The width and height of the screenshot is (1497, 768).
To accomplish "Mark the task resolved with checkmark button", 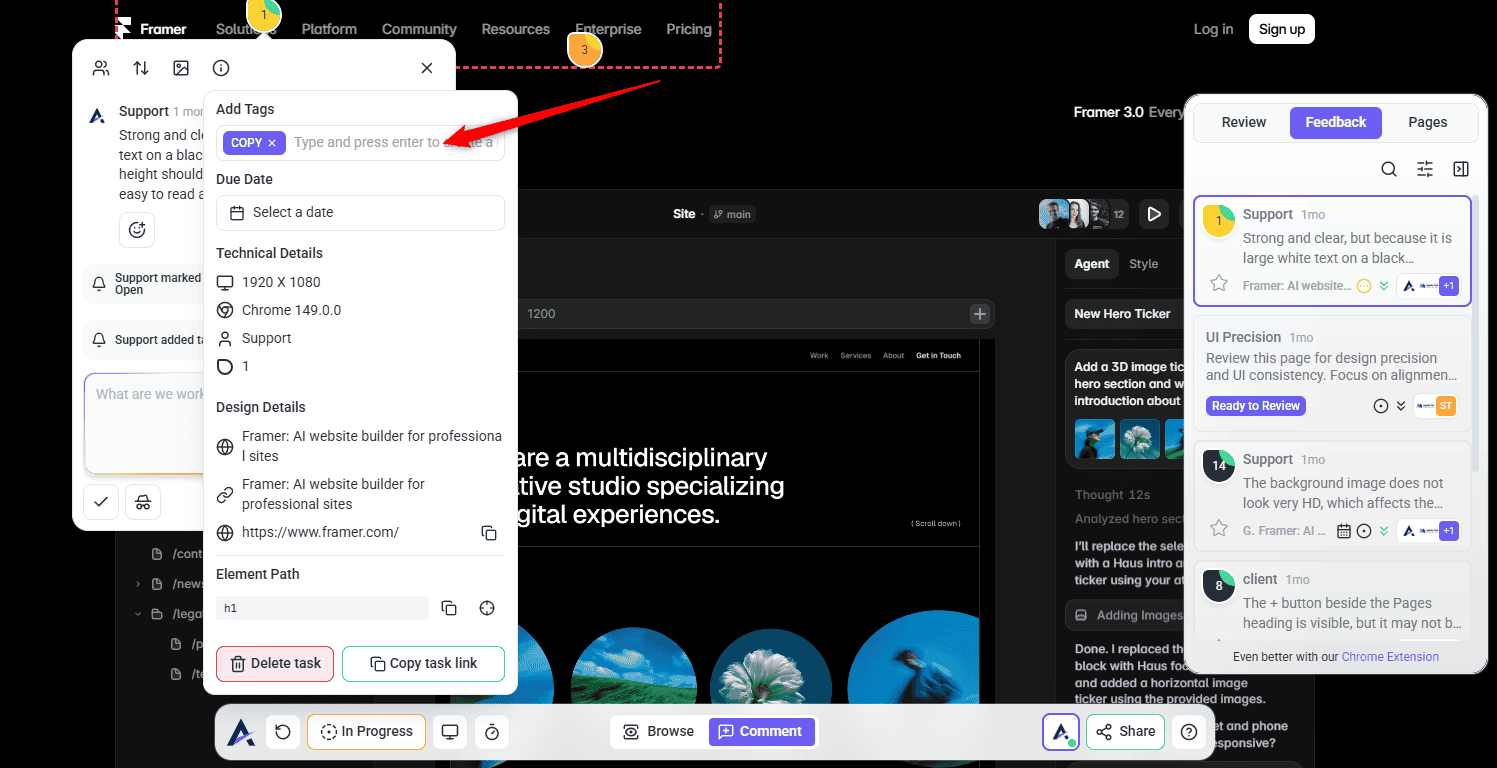I will (101, 502).
